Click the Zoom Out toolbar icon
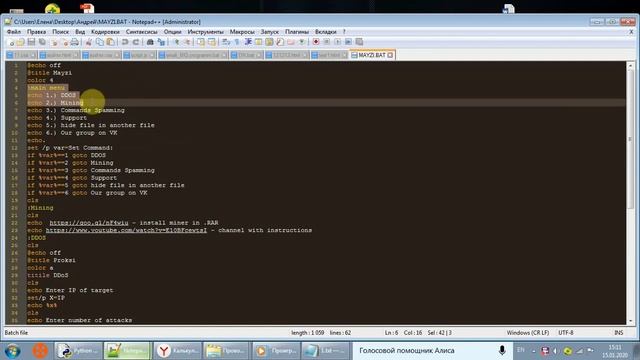 [187, 42]
